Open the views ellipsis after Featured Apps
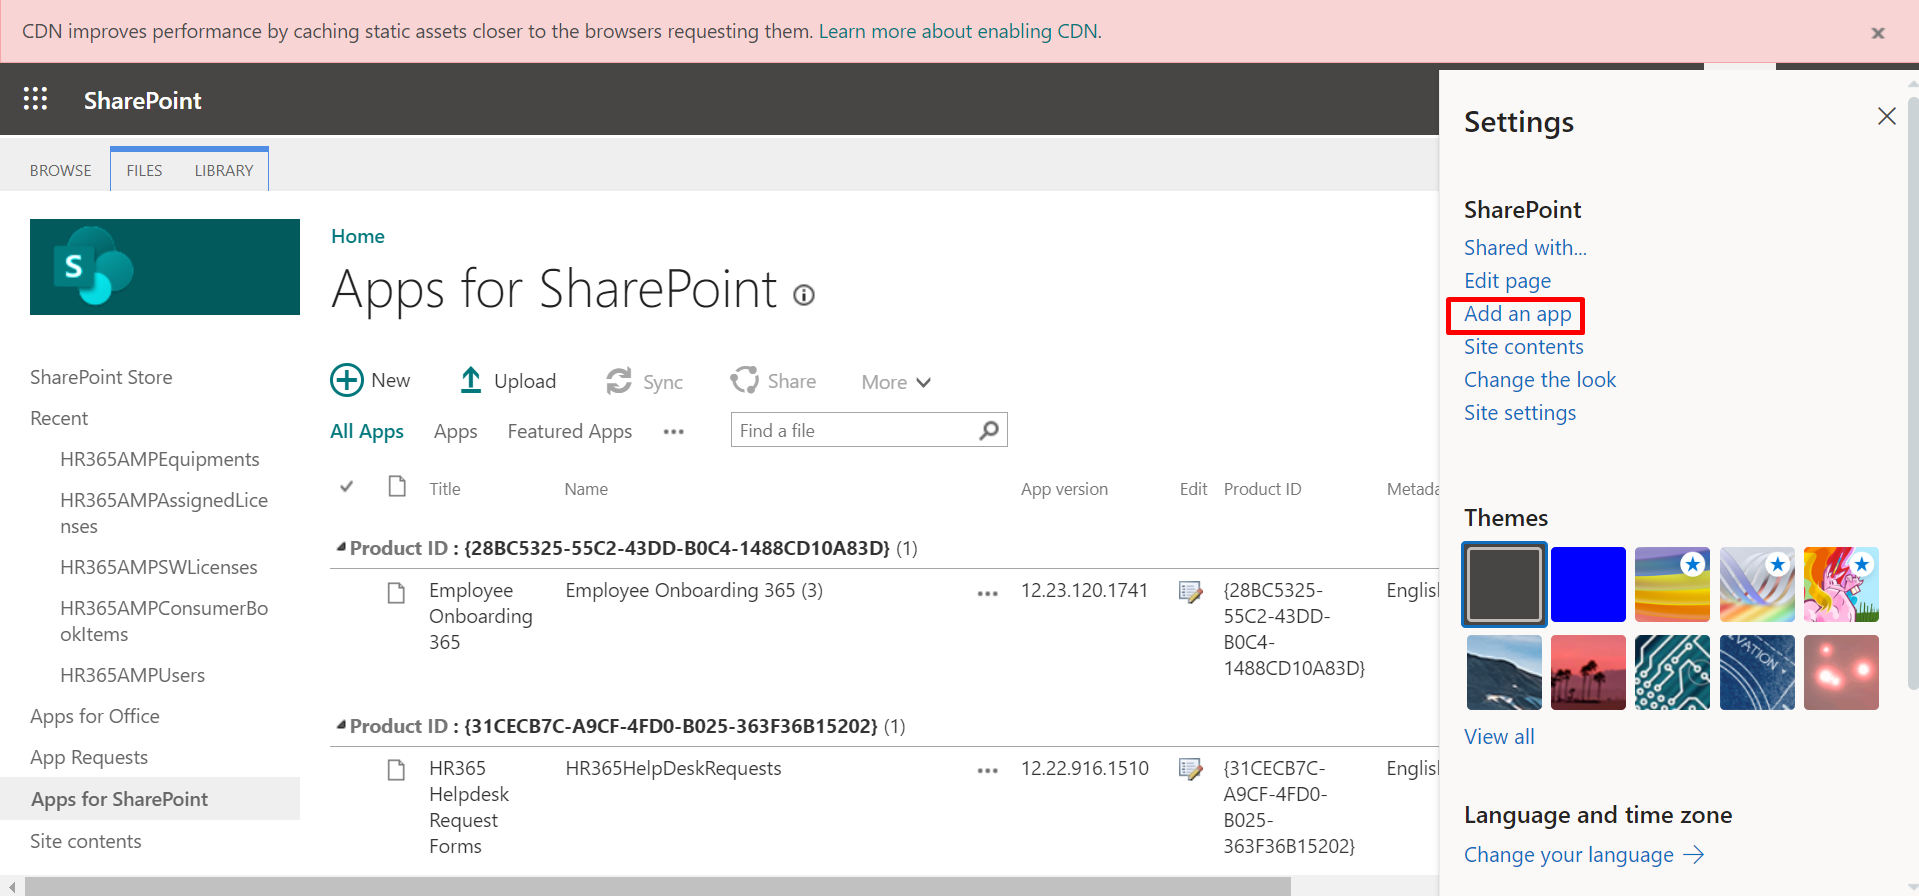 pos(674,432)
